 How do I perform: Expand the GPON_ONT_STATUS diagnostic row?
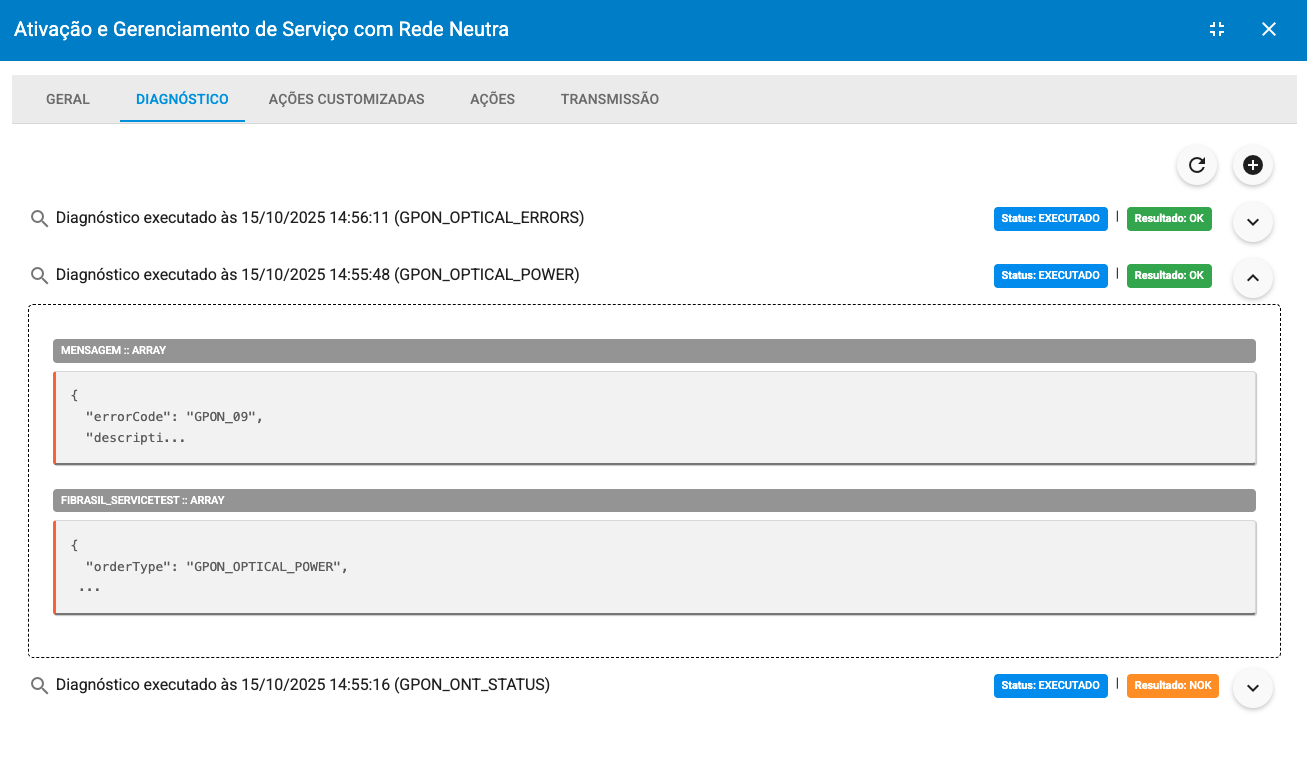click(x=1252, y=688)
